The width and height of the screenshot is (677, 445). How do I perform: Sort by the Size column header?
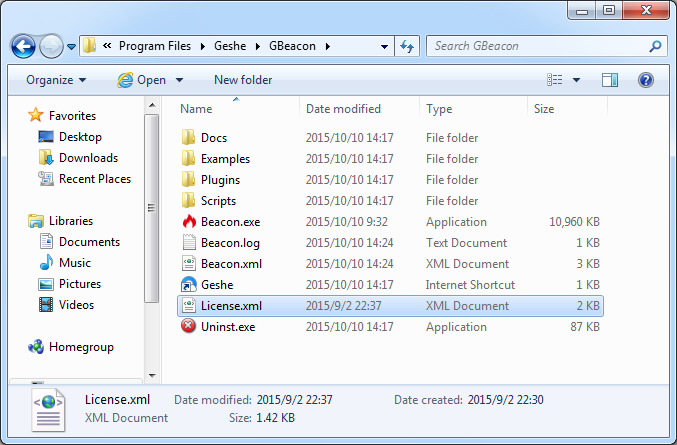[544, 109]
